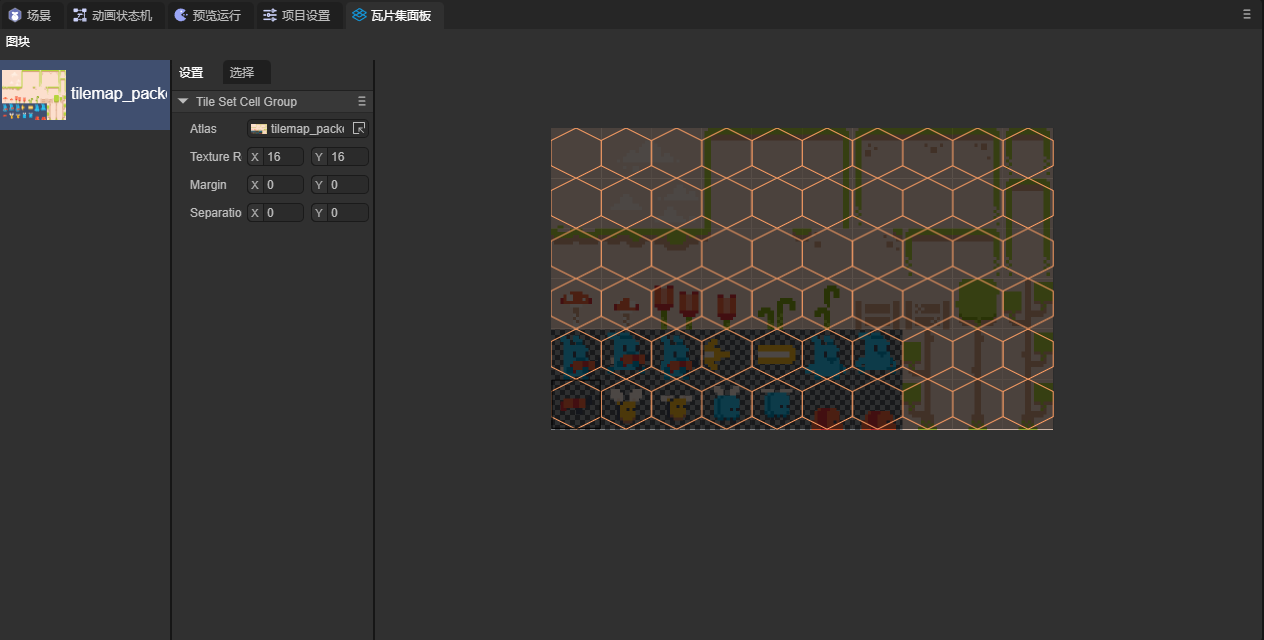Click the Texture Region Y input field
Image resolution: width=1264 pixels, height=640 pixels.
[x=347, y=157]
